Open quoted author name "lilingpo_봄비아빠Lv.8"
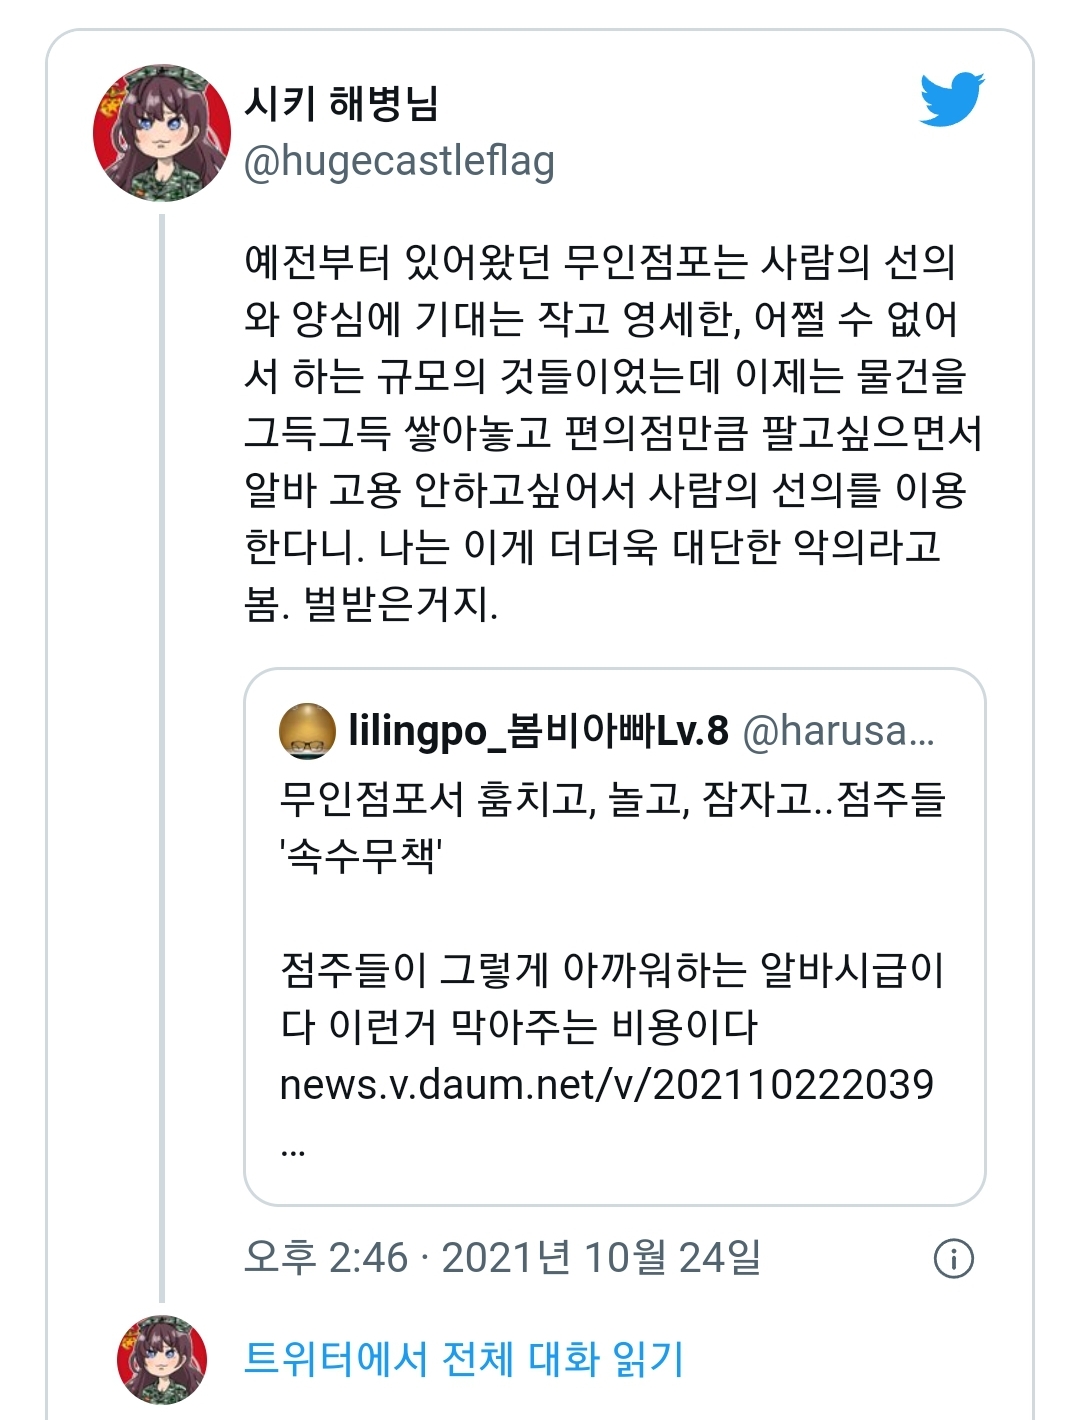Viewport: 1080px width, 1420px height. 538,731
